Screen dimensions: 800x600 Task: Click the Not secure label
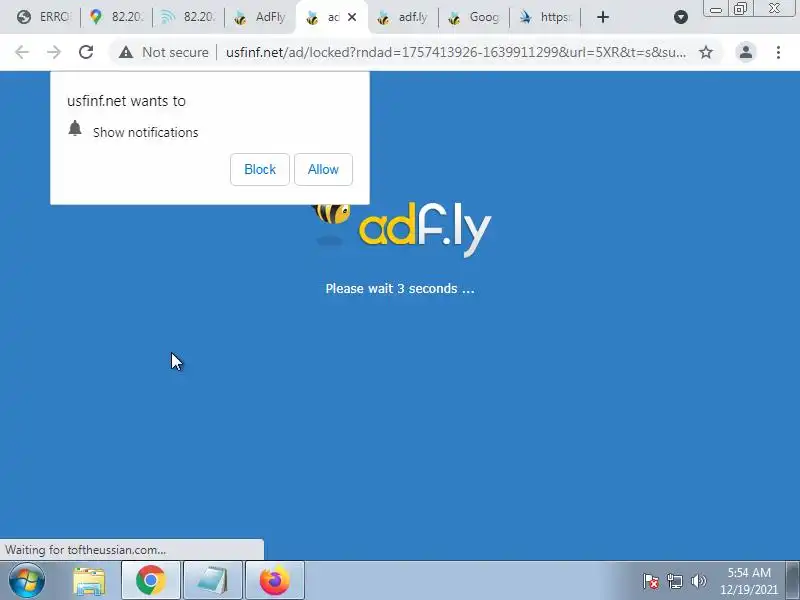click(x=175, y=52)
